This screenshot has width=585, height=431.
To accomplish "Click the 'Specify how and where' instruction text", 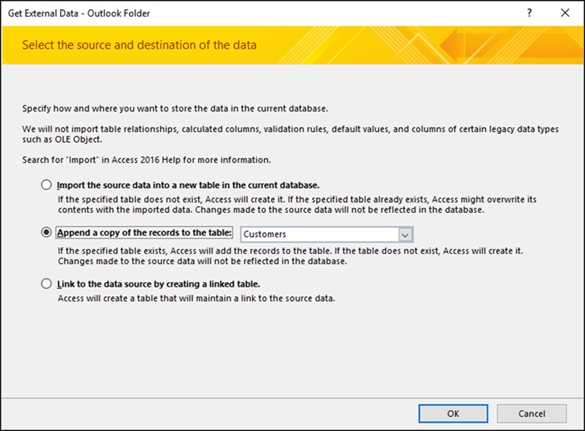I will [x=175, y=109].
